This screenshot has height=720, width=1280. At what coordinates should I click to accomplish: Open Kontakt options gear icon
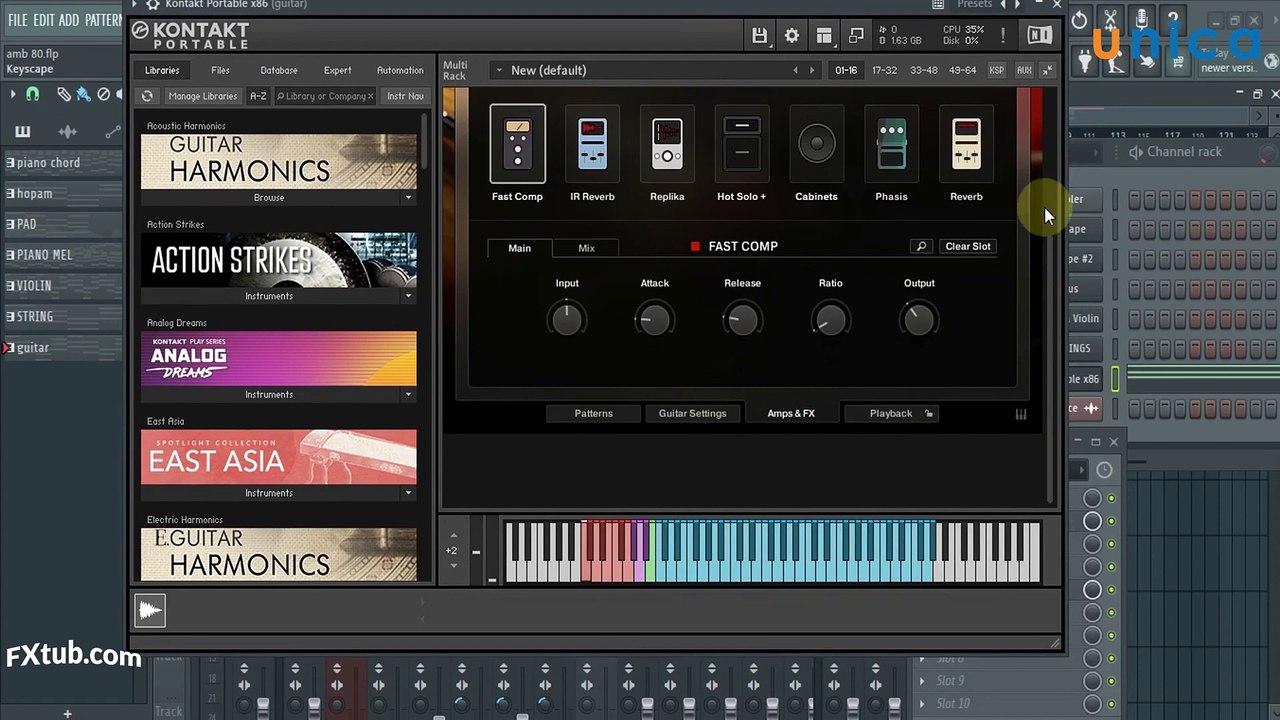click(792, 36)
